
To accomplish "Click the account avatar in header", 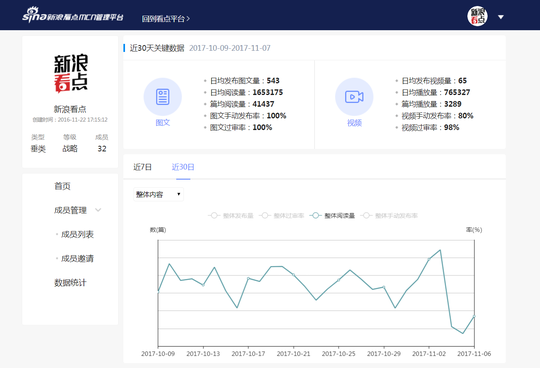I will (477, 16).
